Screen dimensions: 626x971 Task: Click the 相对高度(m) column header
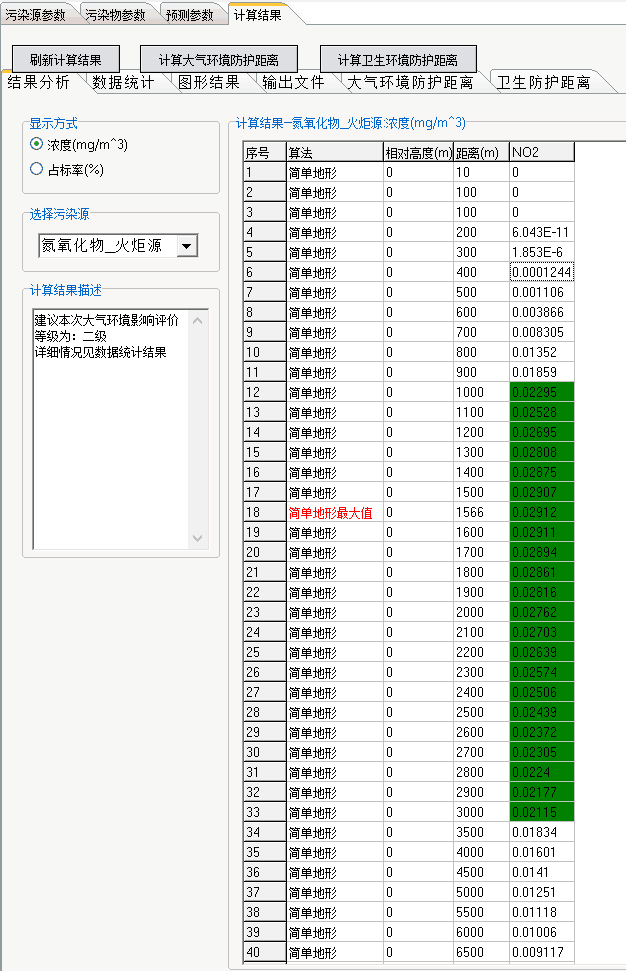point(419,152)
